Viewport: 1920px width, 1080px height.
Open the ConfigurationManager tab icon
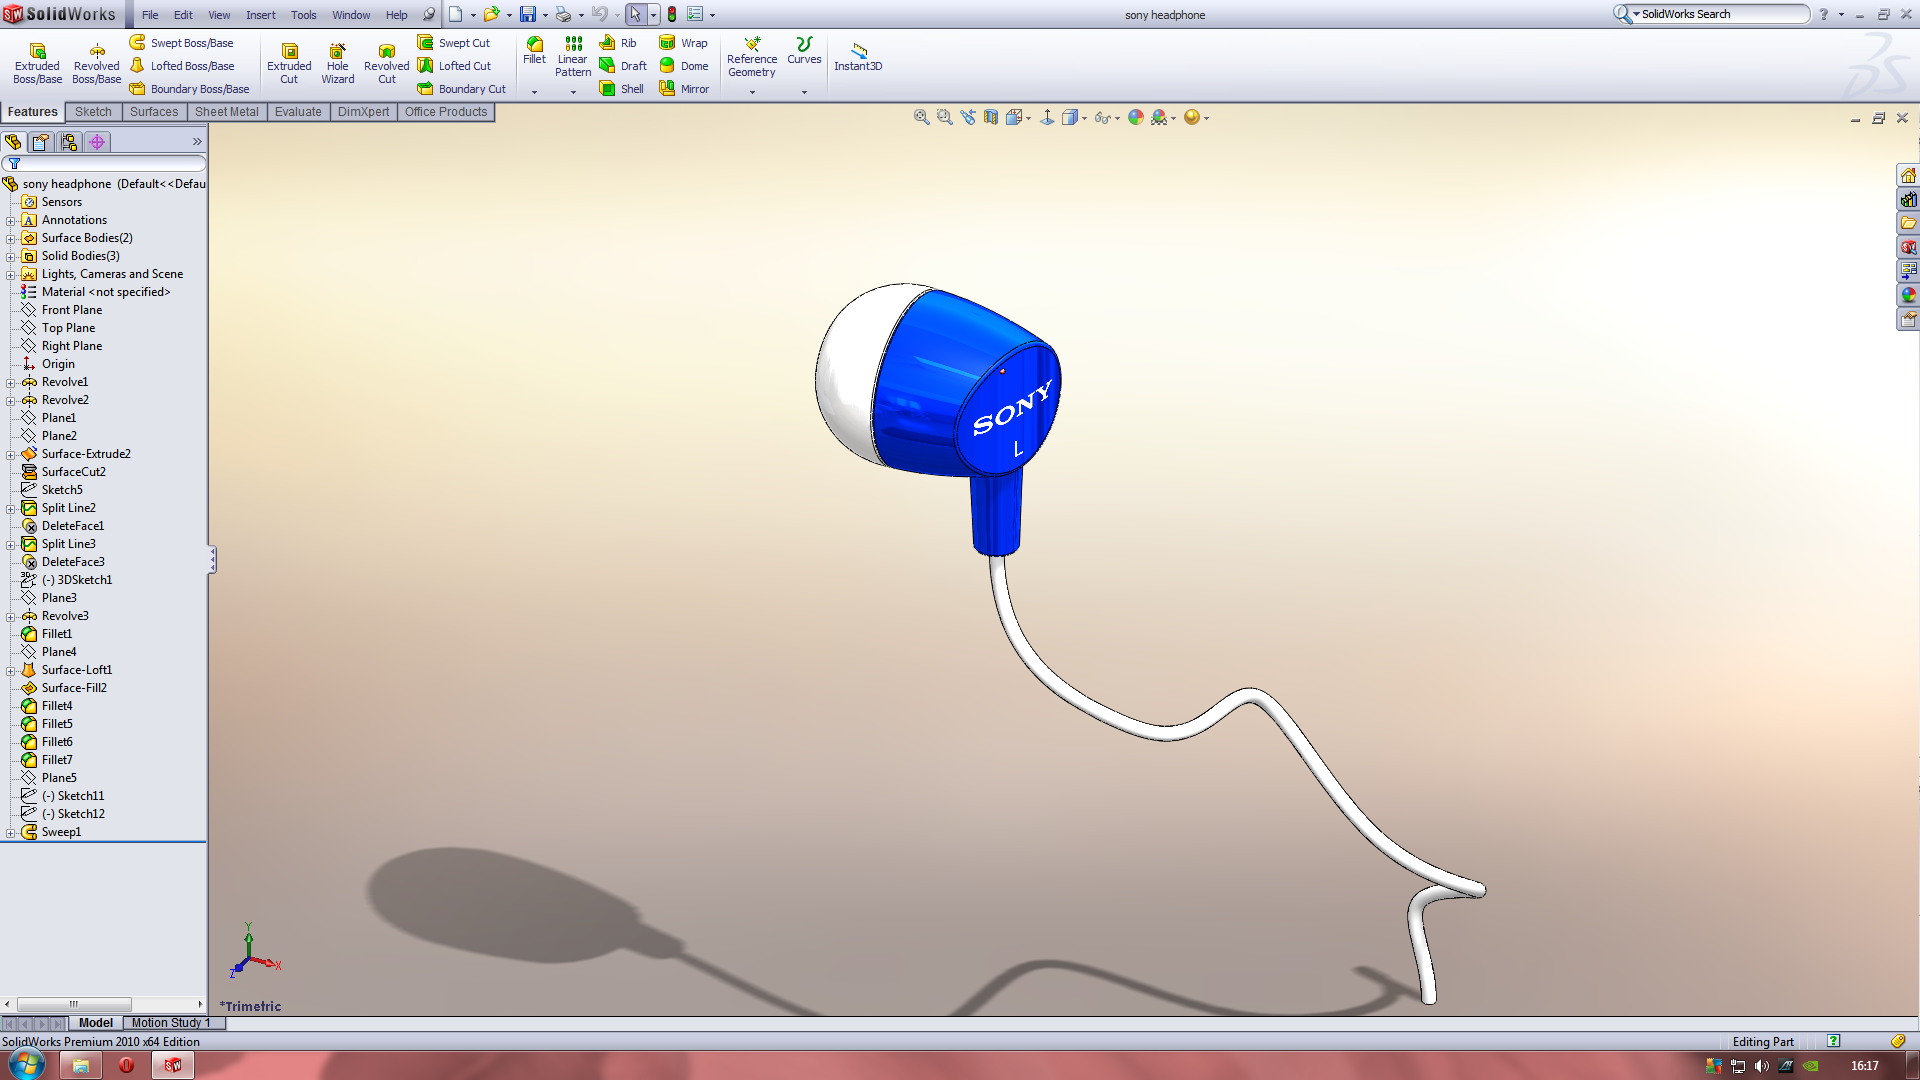(x=69, y=142)
